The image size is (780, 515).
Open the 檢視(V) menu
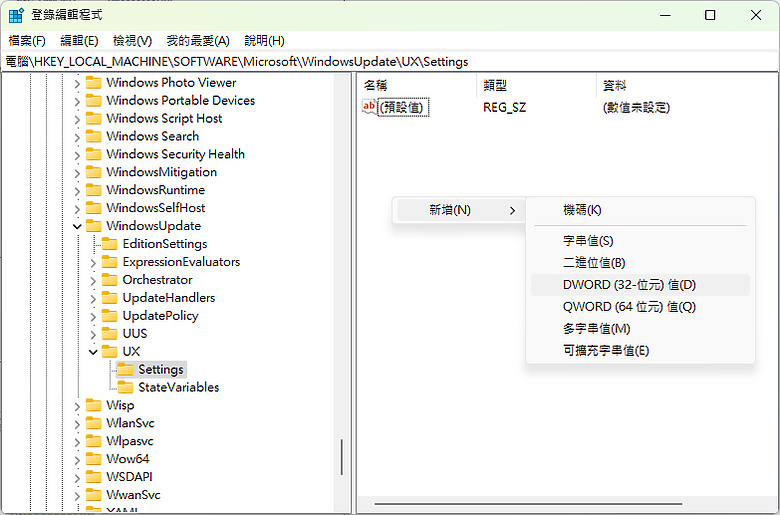click(x=132, y=41)
